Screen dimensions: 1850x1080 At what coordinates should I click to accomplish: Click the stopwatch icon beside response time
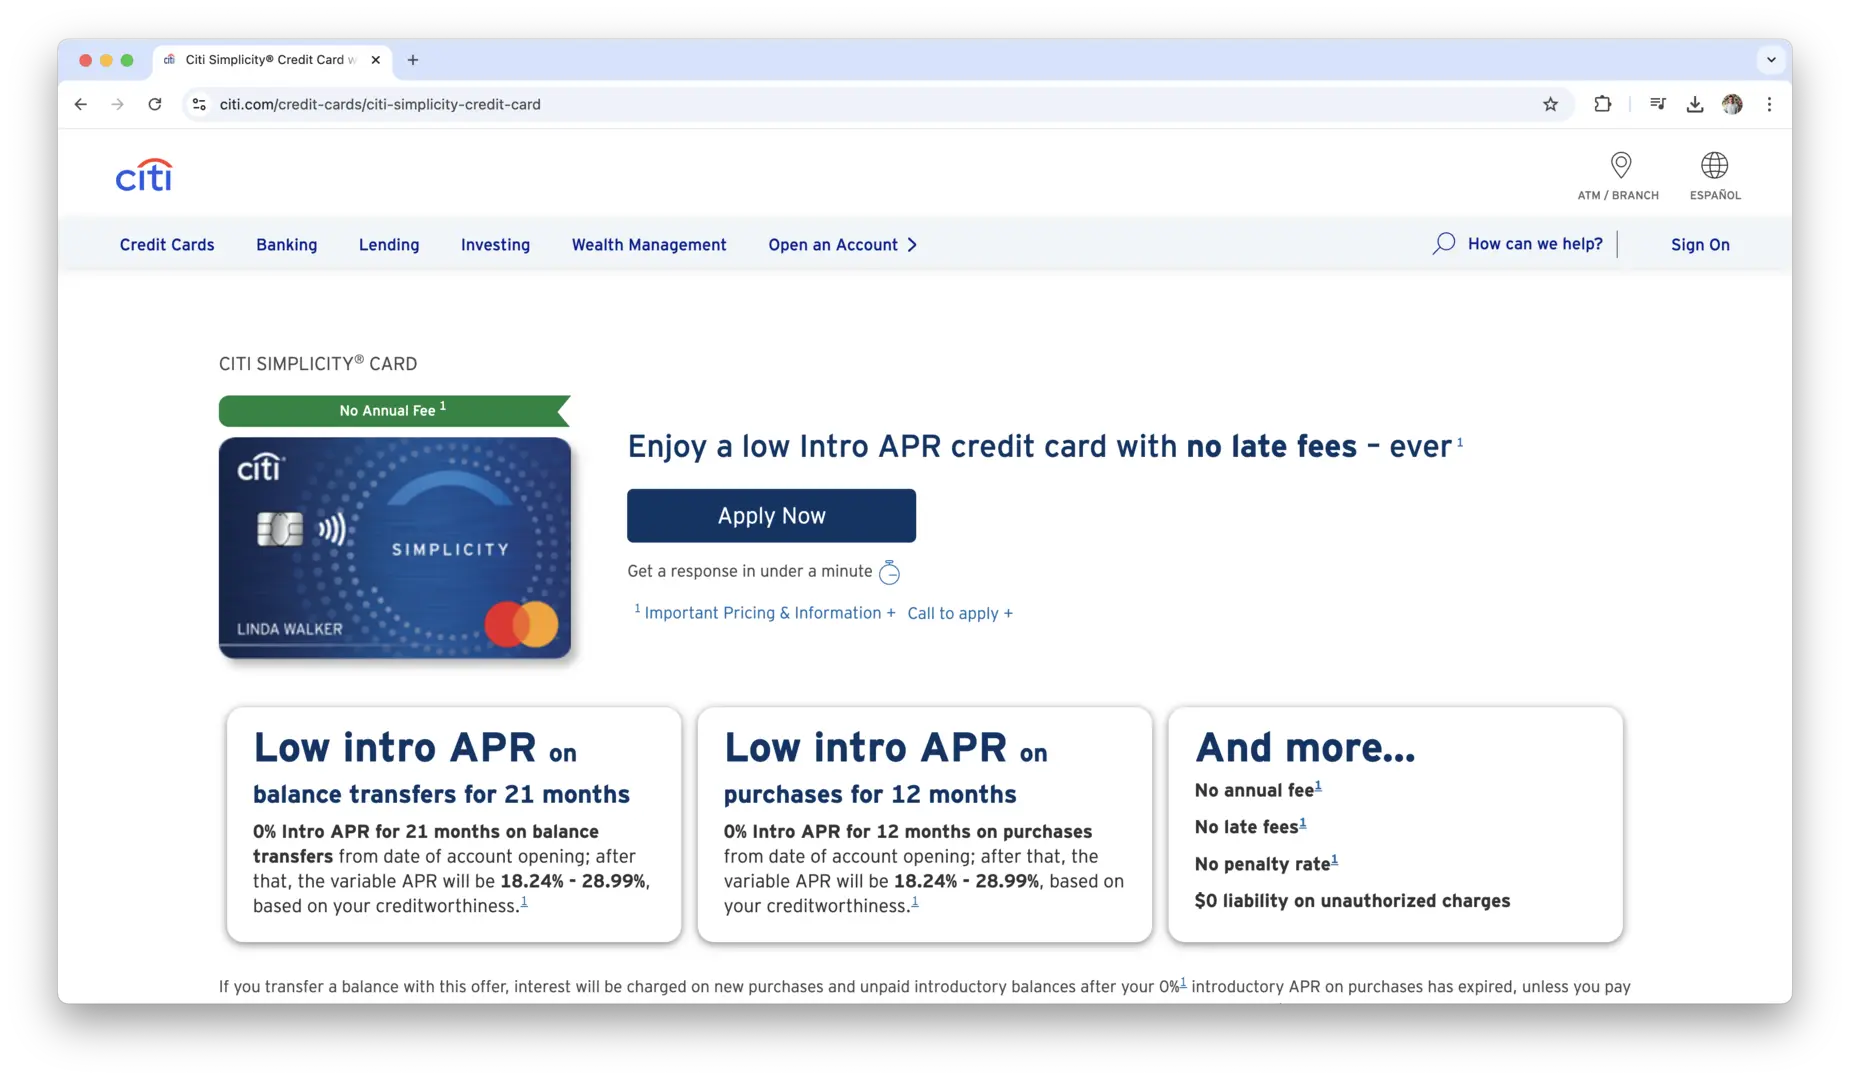(889, 572)
